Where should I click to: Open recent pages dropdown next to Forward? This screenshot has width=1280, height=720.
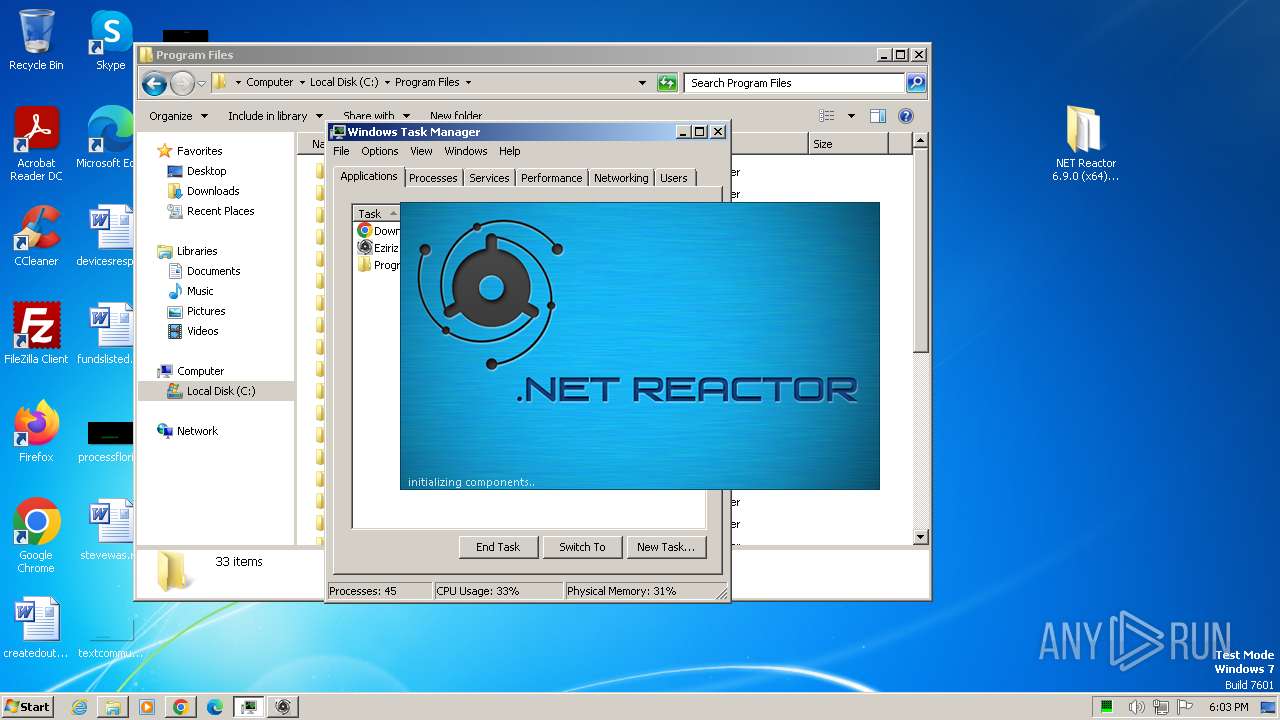point(201,83)
